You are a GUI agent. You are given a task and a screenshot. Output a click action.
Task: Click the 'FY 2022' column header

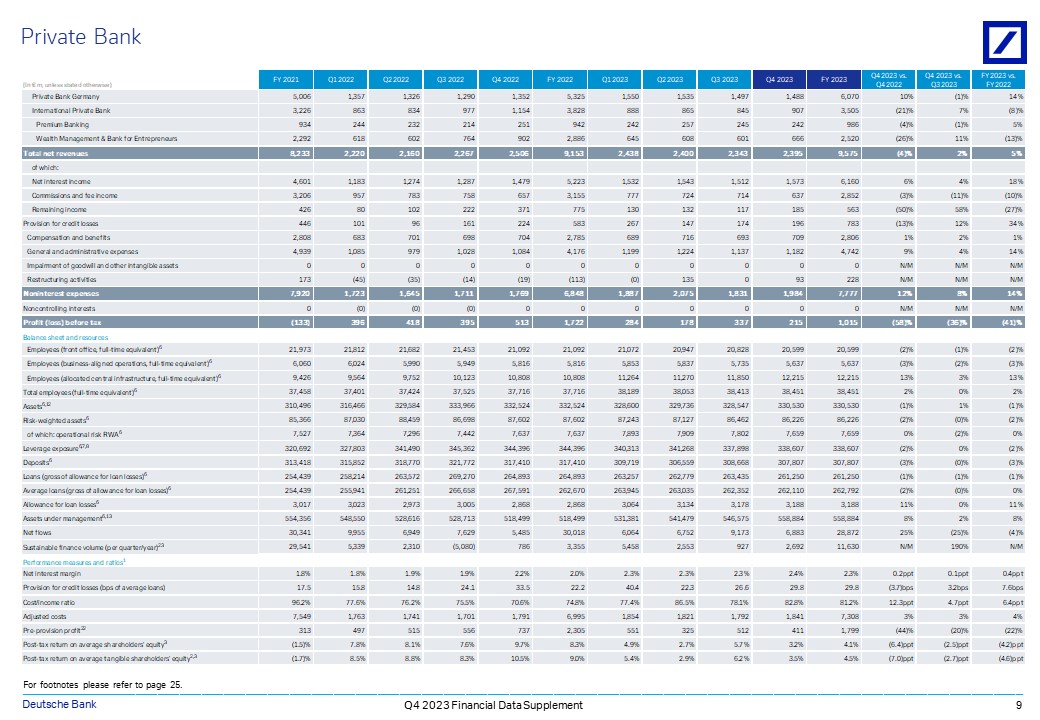pos(560,80)
